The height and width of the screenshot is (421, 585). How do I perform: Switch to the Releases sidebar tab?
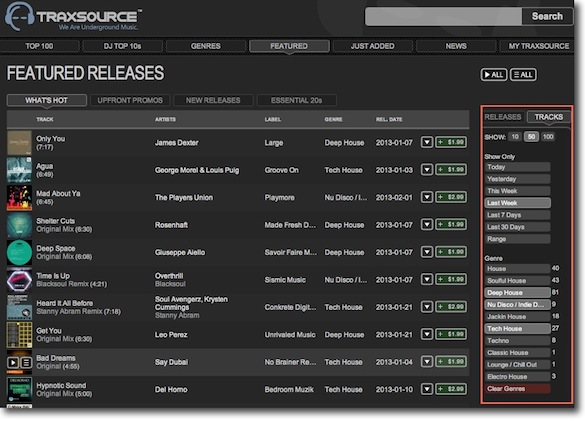tap(503, 117)
